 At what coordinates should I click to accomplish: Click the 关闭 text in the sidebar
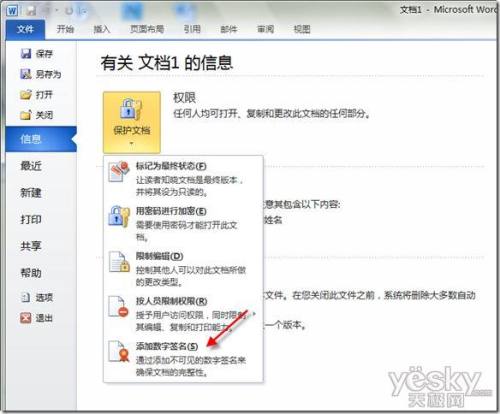[44, 115]
